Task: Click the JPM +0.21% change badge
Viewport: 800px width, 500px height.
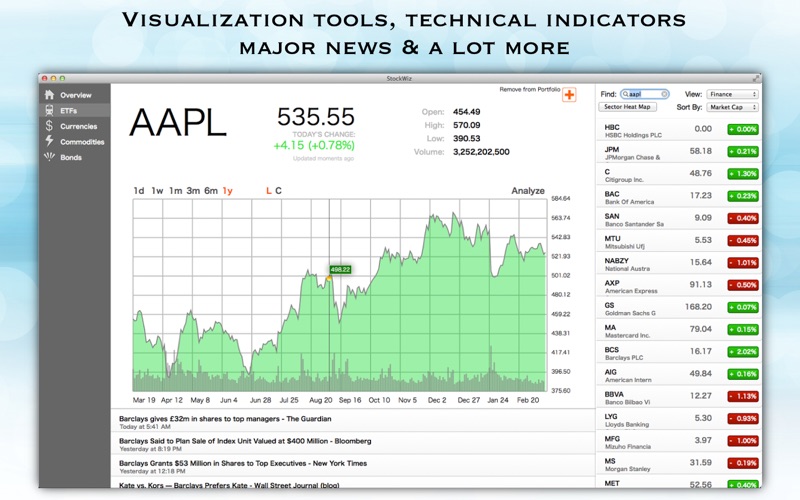Action: point(743,152)
